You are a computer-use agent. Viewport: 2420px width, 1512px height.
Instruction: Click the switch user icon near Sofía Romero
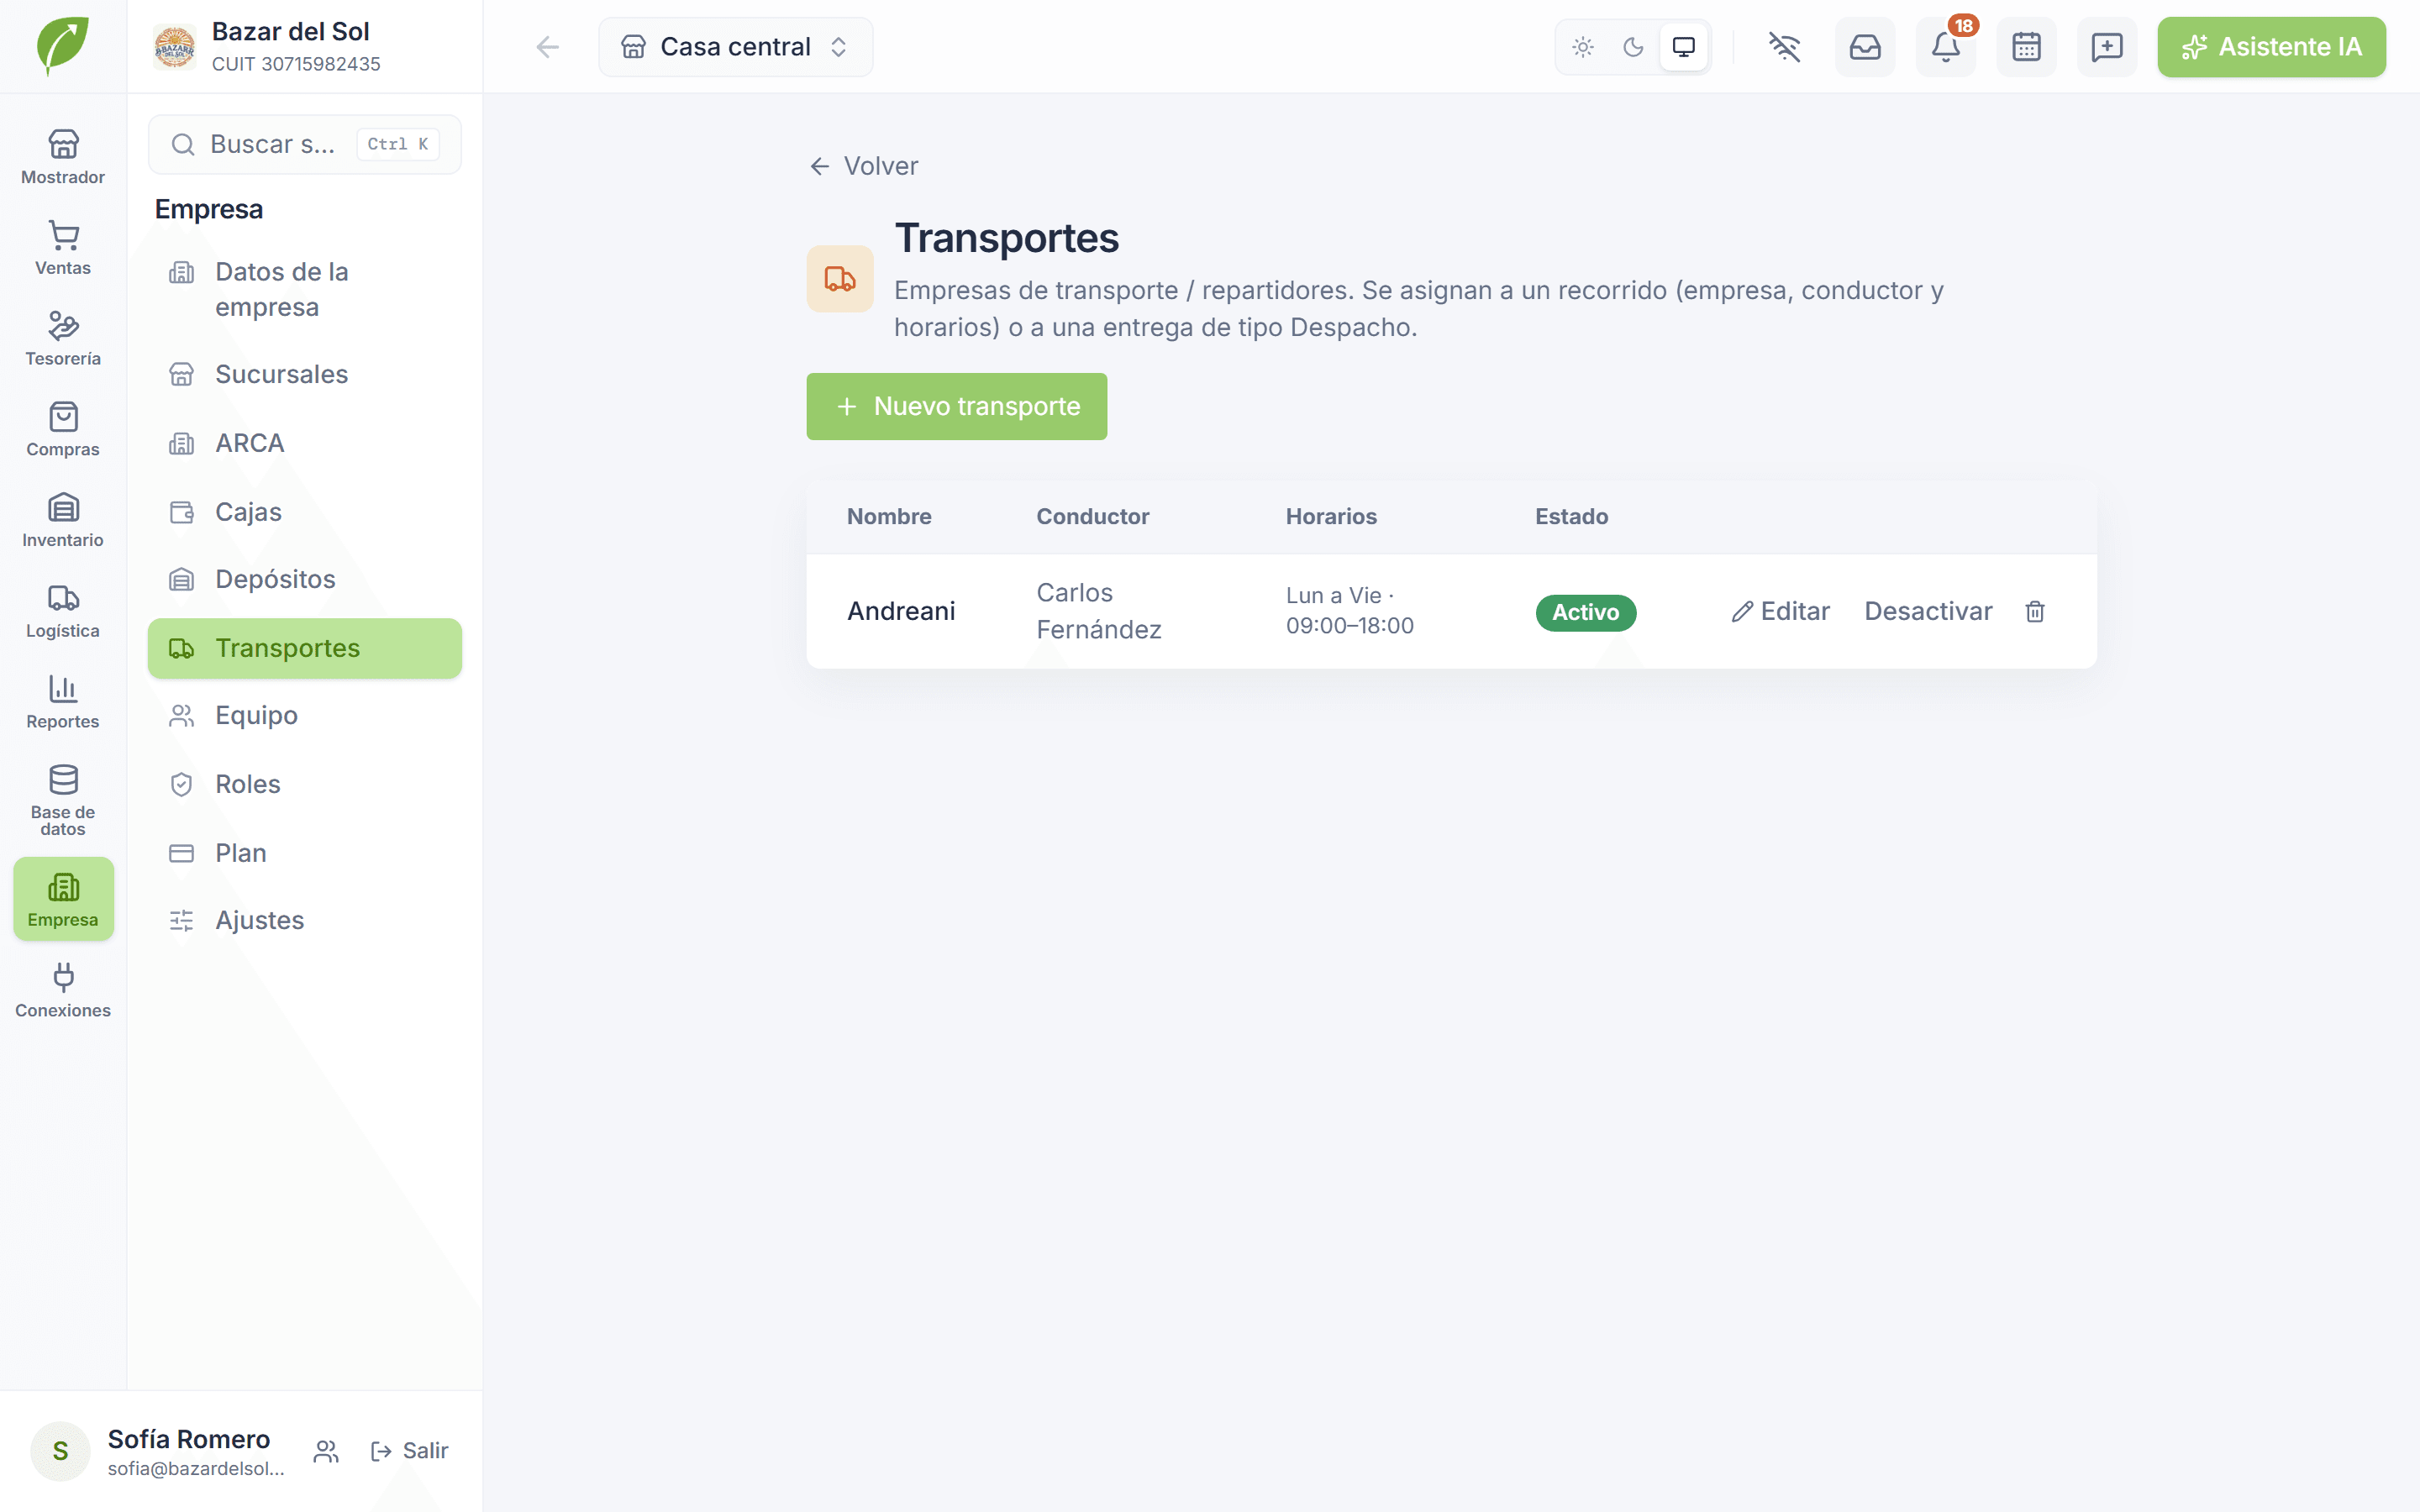coord(326,1451)
